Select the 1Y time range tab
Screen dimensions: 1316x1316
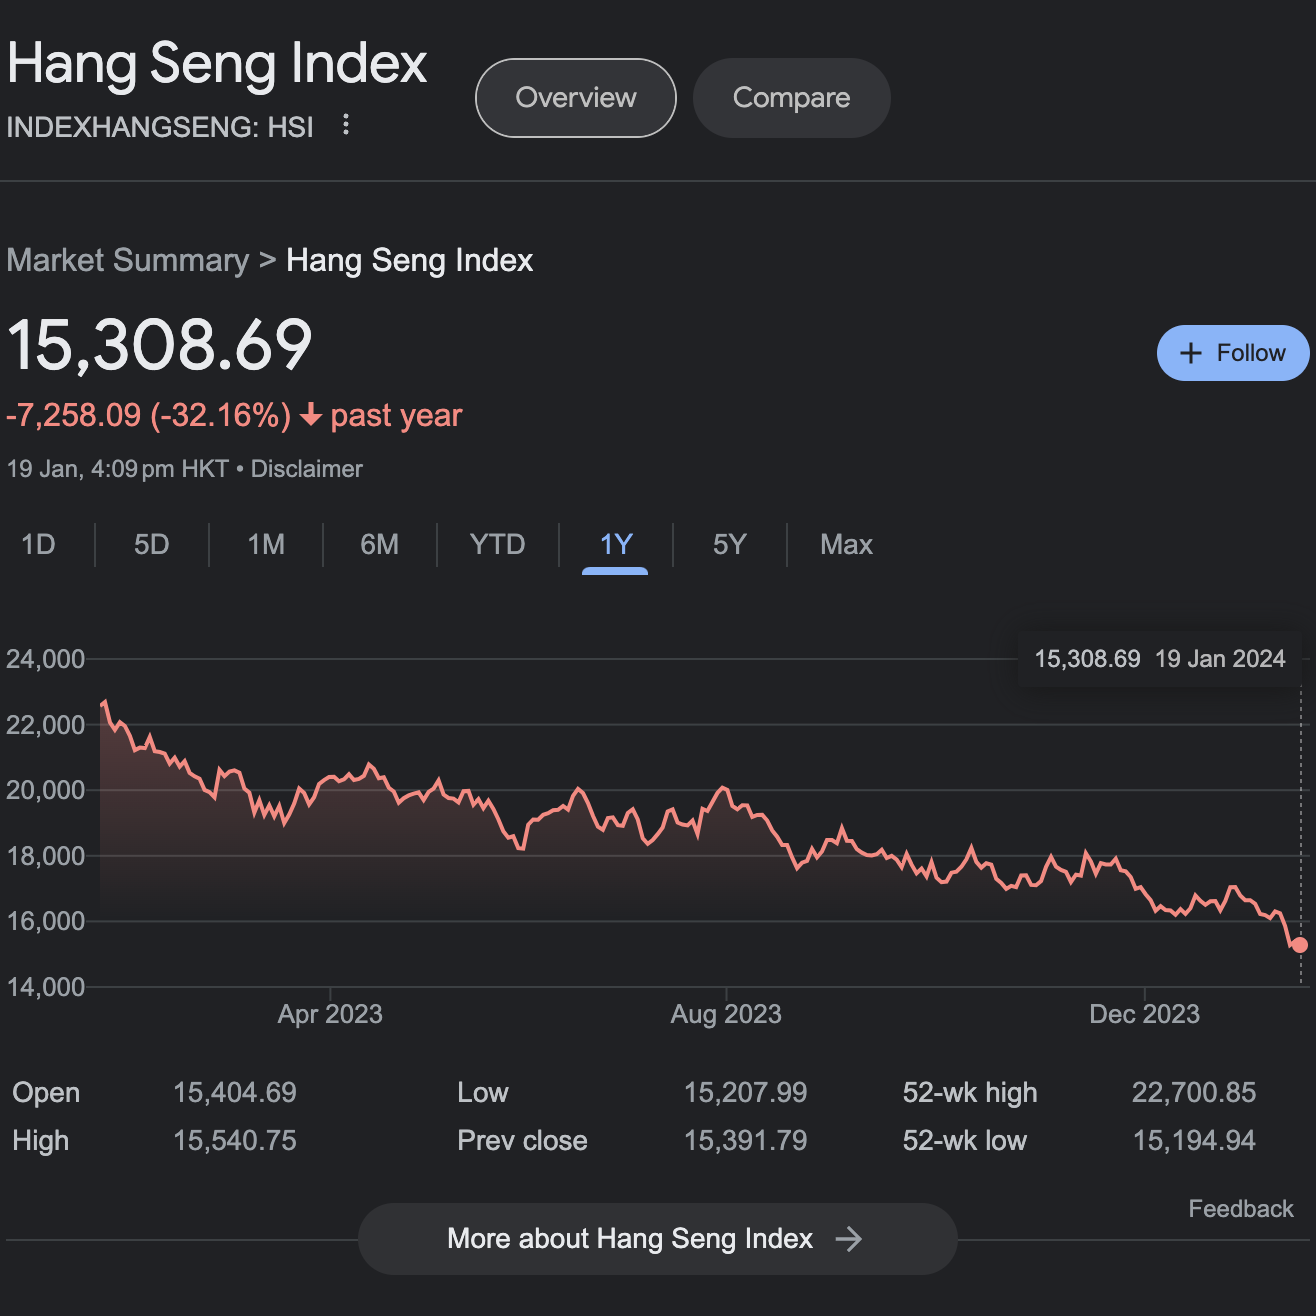pos(616,546)
